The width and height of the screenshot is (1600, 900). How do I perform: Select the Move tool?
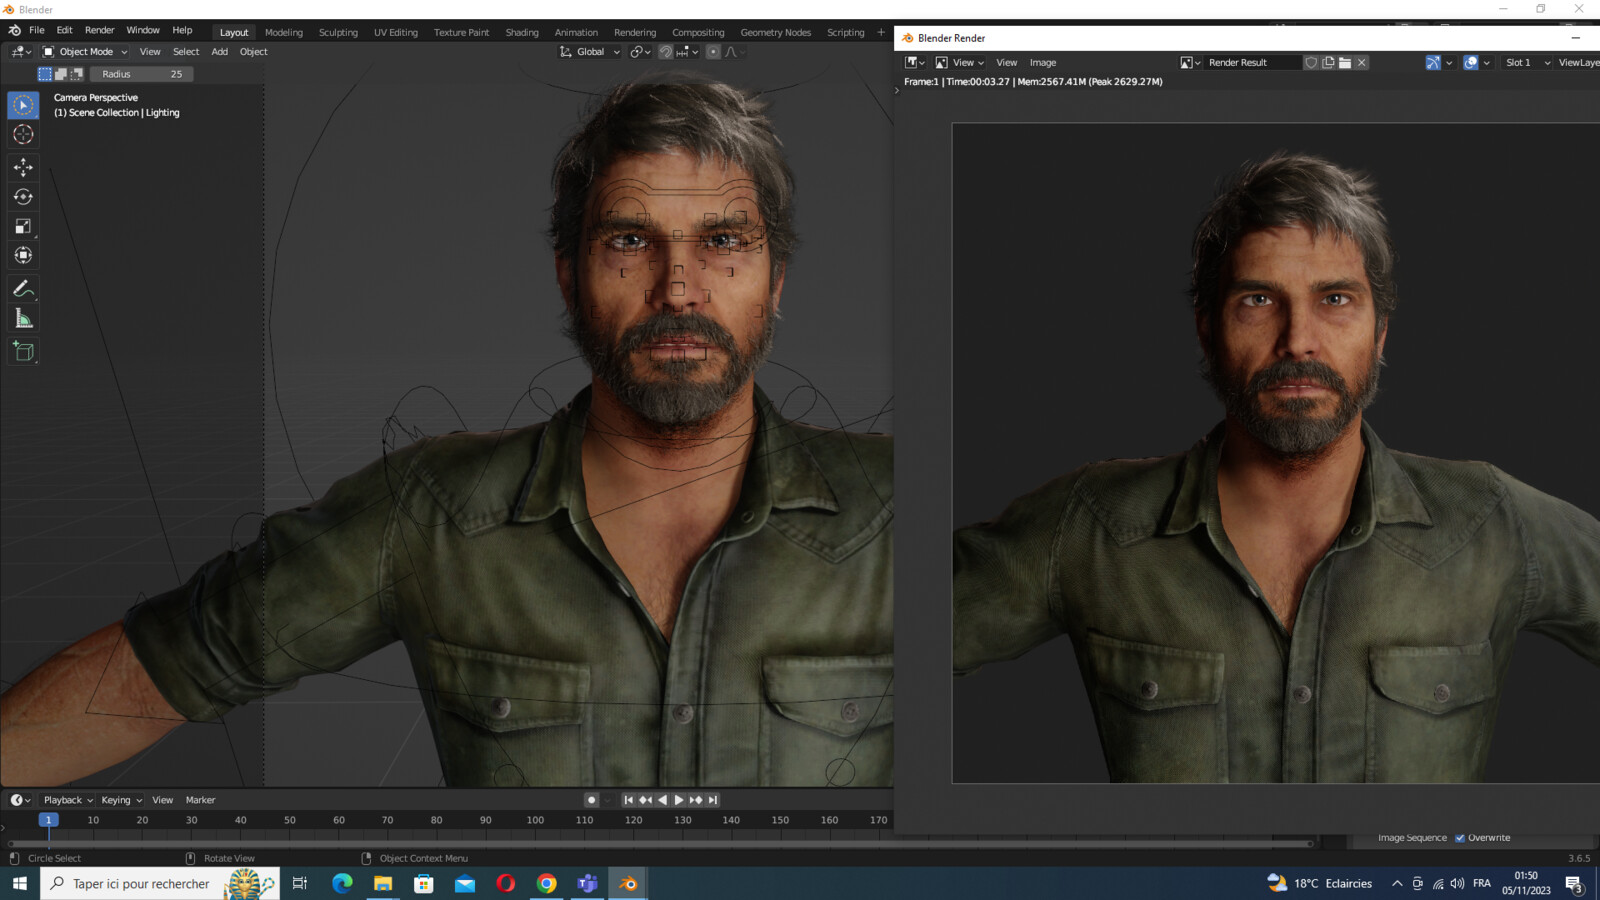tap(23, 167)
